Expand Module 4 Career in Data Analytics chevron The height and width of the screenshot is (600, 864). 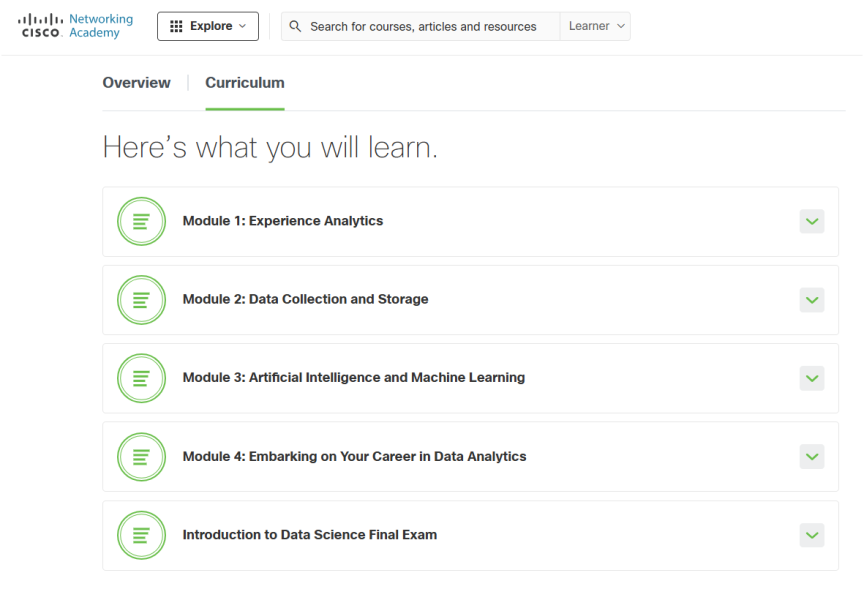click(x=812, y=457)
